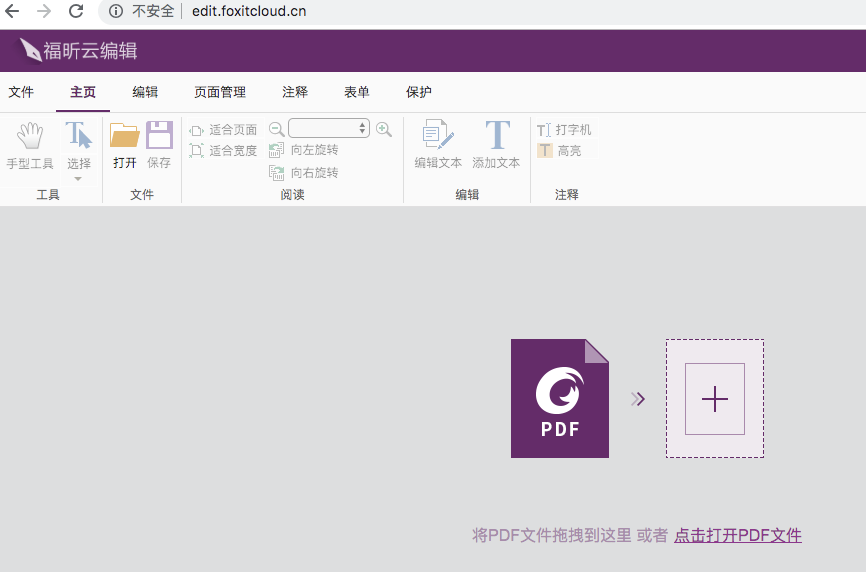The width and height of the screenshot is (866, 572).
Task: Rotate left with 向左旋转
Action: (303, 150)
